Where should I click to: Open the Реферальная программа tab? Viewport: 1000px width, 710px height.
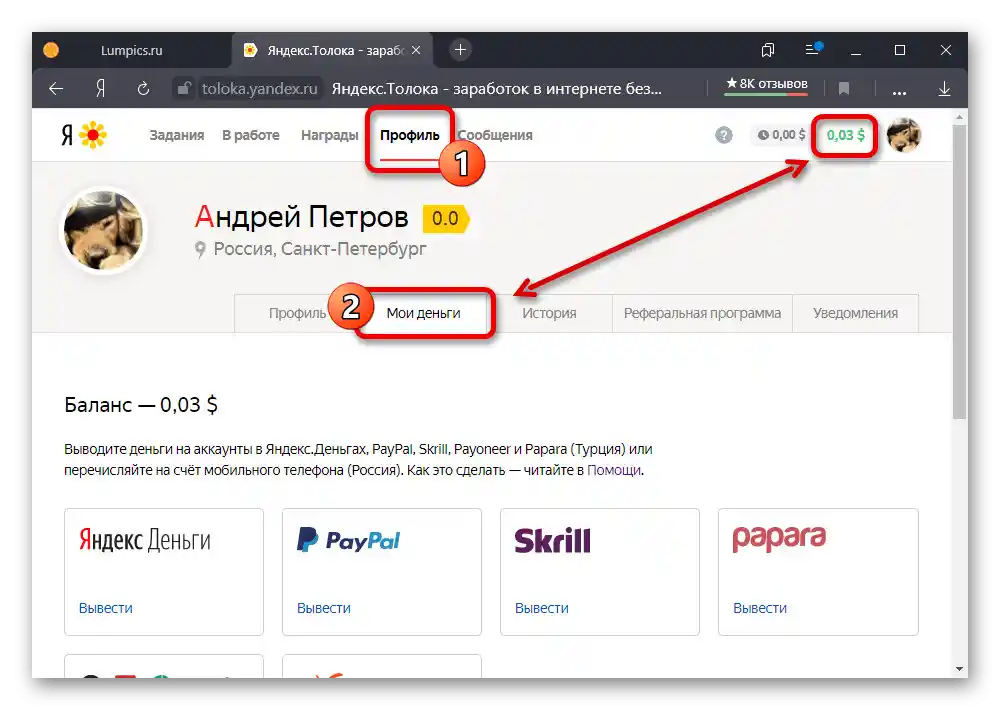point(702,313)
